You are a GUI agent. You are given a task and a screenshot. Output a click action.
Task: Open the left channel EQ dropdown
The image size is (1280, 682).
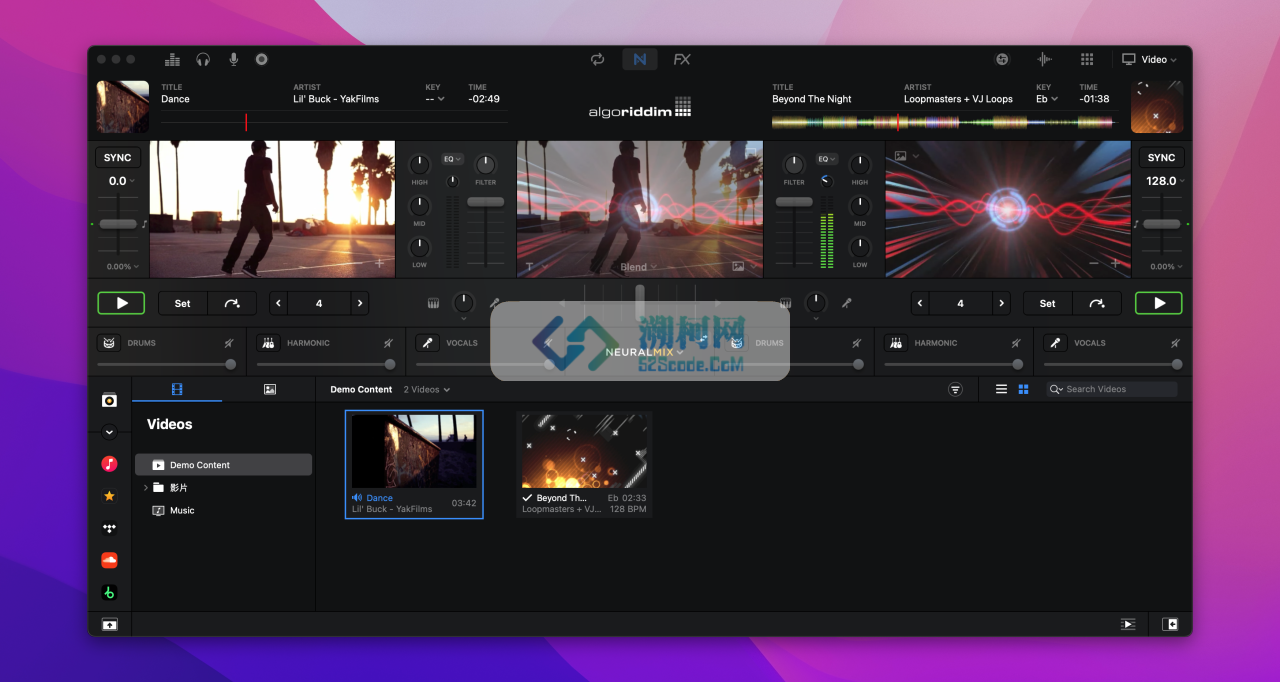click(x=453, y=159)
